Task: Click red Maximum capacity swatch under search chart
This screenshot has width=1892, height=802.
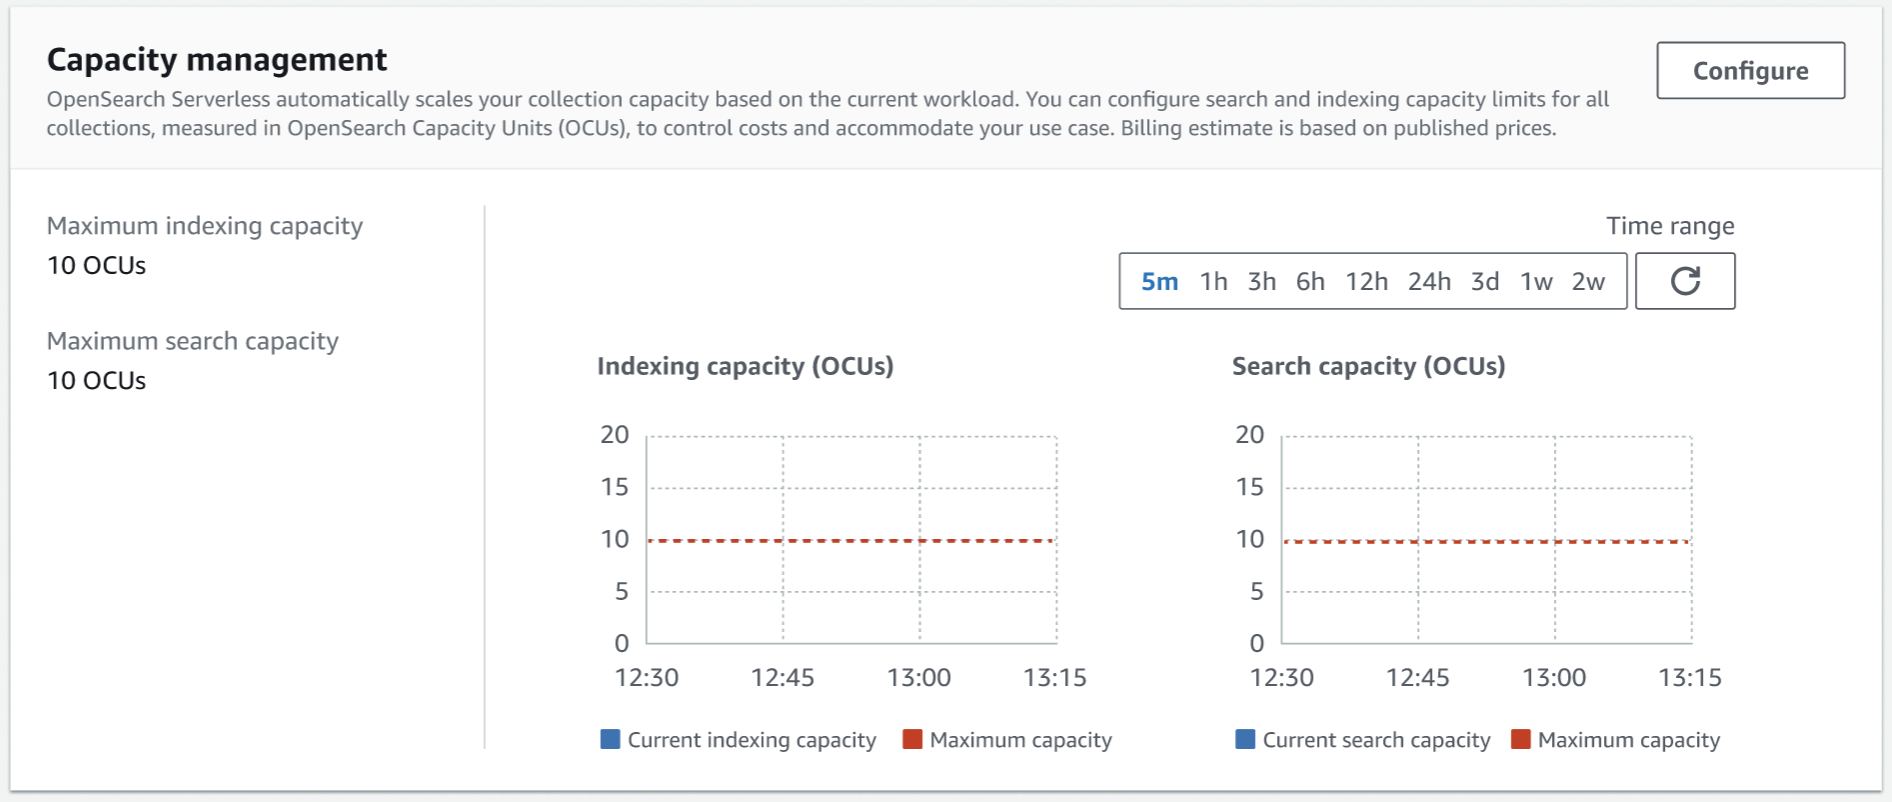Action: [1520, 739]
